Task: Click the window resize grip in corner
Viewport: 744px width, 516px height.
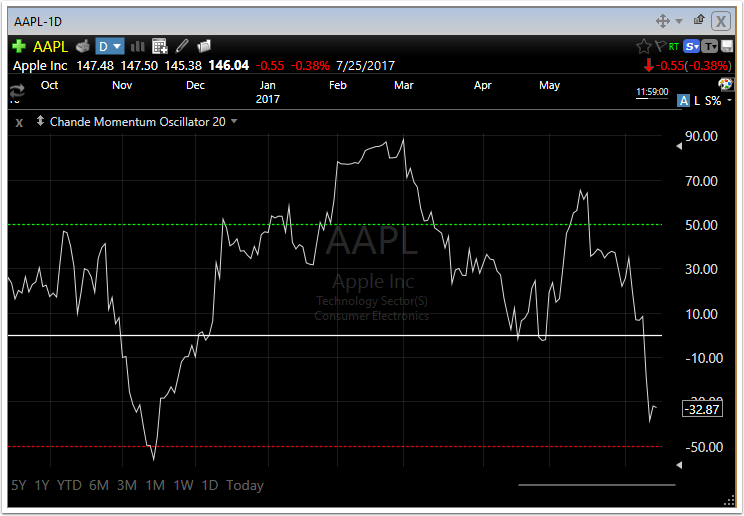Action: (x=728, y=501)
